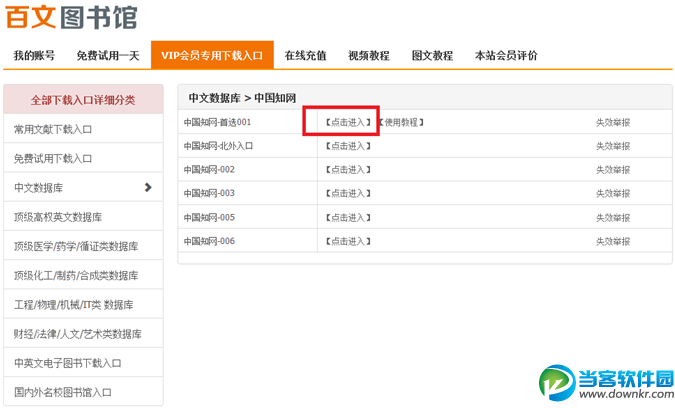Click the 中国知网-002 row name
Screen dimensions: 675x408
(x=209, y=170)
